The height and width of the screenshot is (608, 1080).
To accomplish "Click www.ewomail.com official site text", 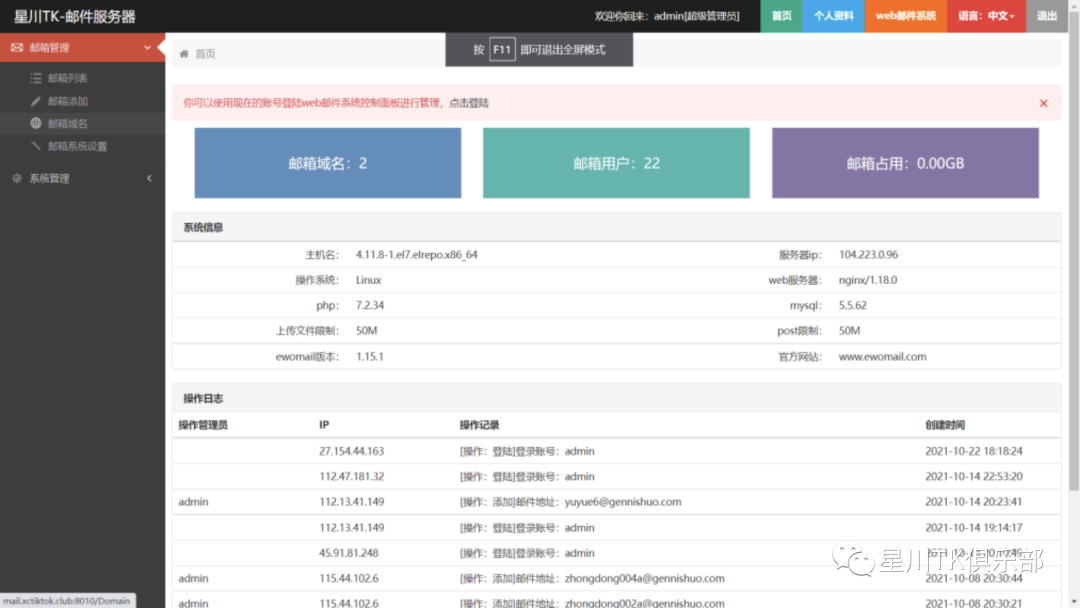I will [882, 357].
